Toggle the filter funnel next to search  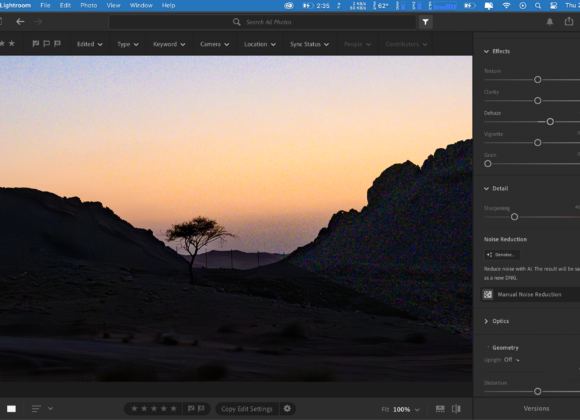click(x=425, y=22)
